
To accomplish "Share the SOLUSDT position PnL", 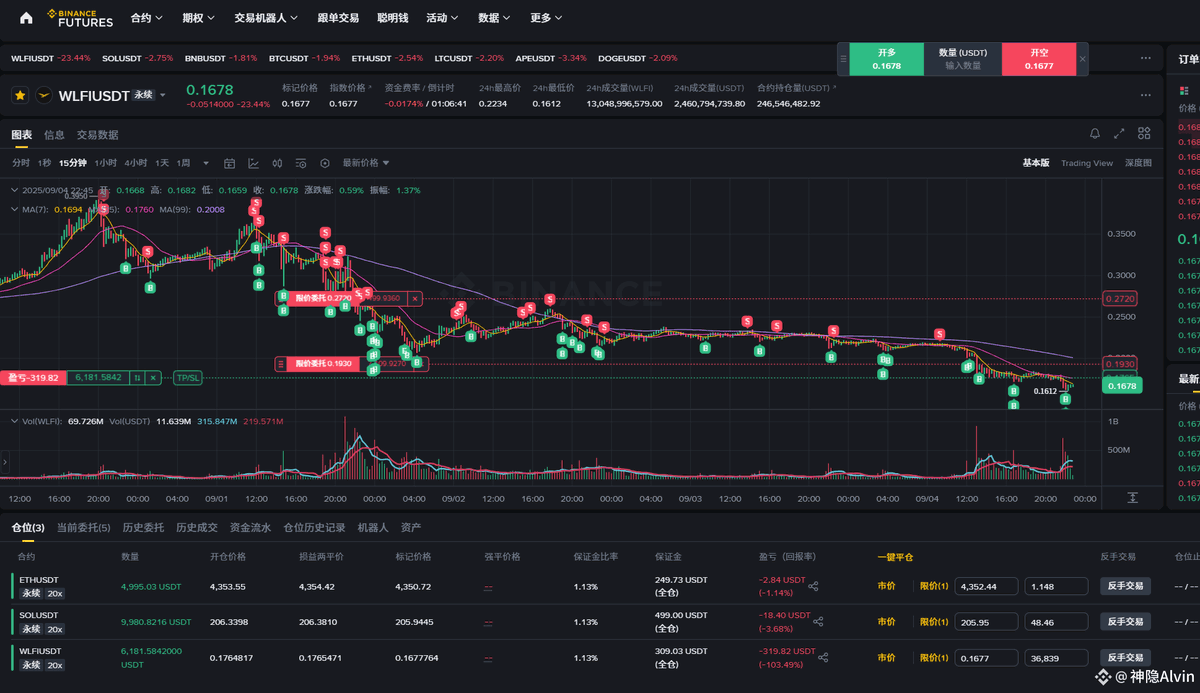I will pos(819,622).
